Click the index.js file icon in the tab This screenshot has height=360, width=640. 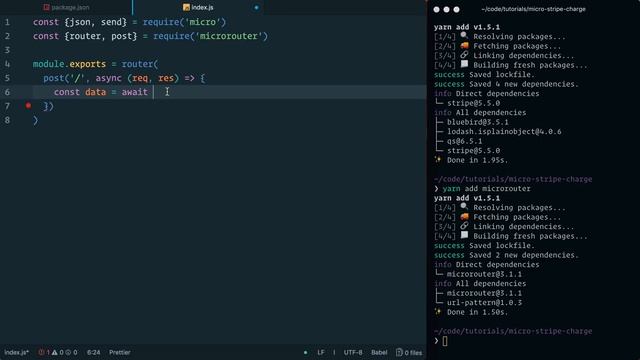point(186,7)
